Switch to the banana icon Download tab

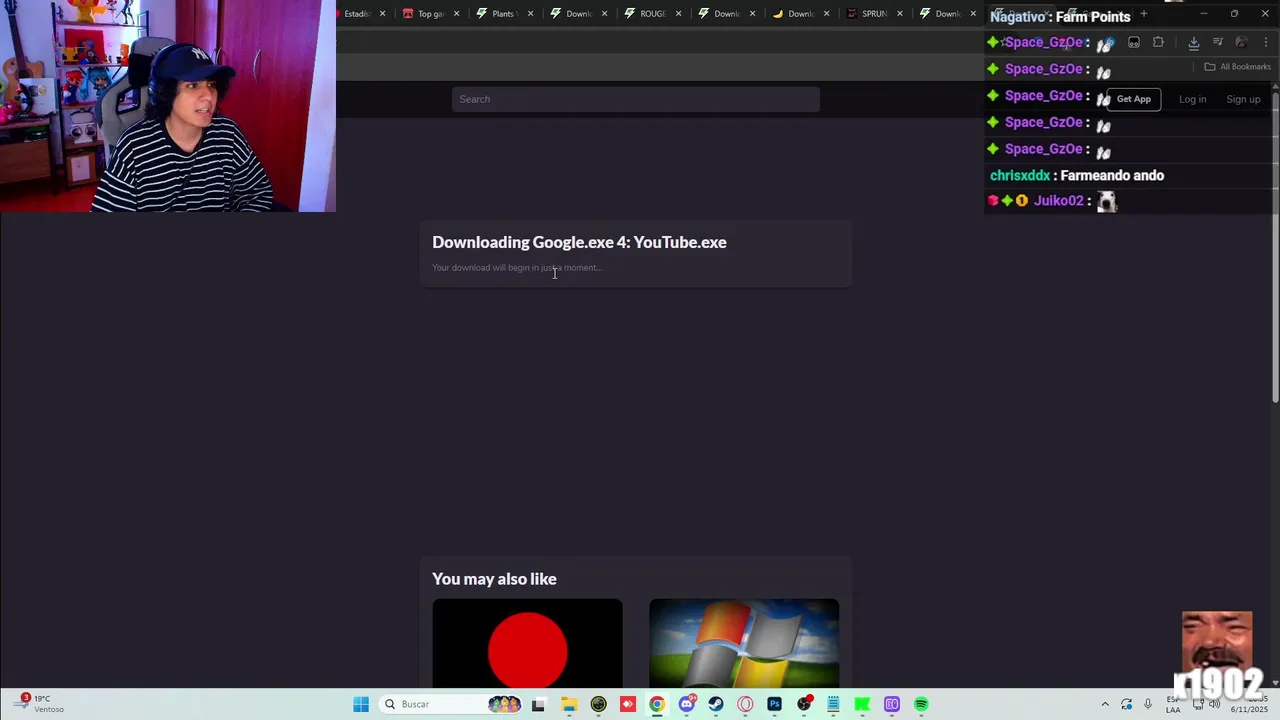(799, 14)
